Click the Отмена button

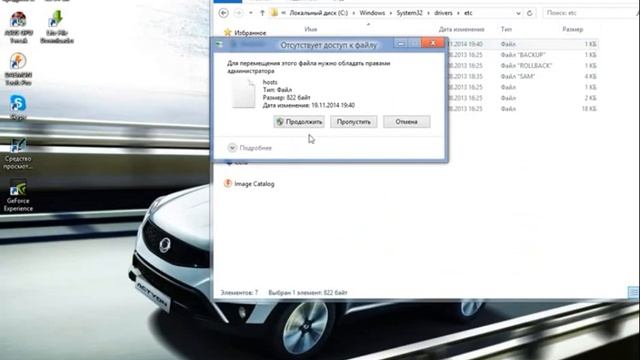pos(407,122)
